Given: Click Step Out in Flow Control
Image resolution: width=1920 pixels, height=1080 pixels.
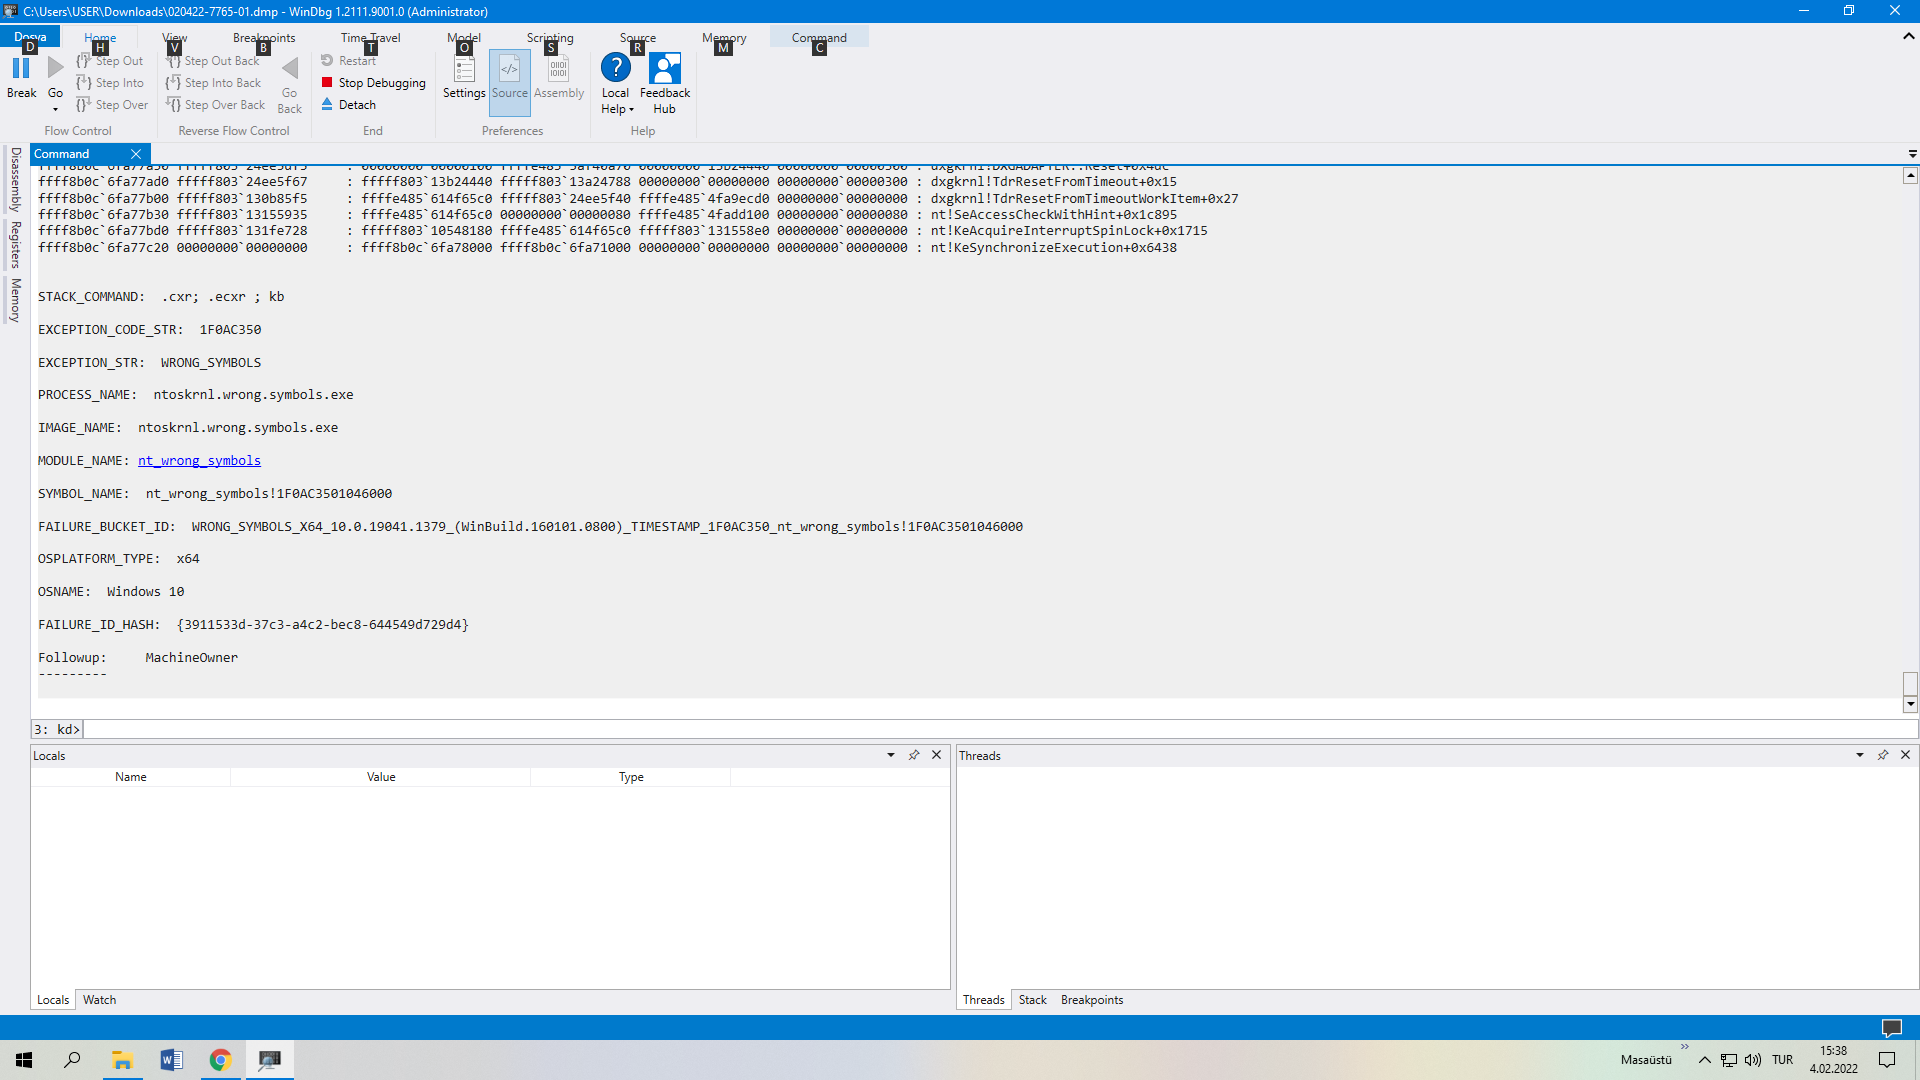Looking at the screenshot, I should (x=109, y=61).
